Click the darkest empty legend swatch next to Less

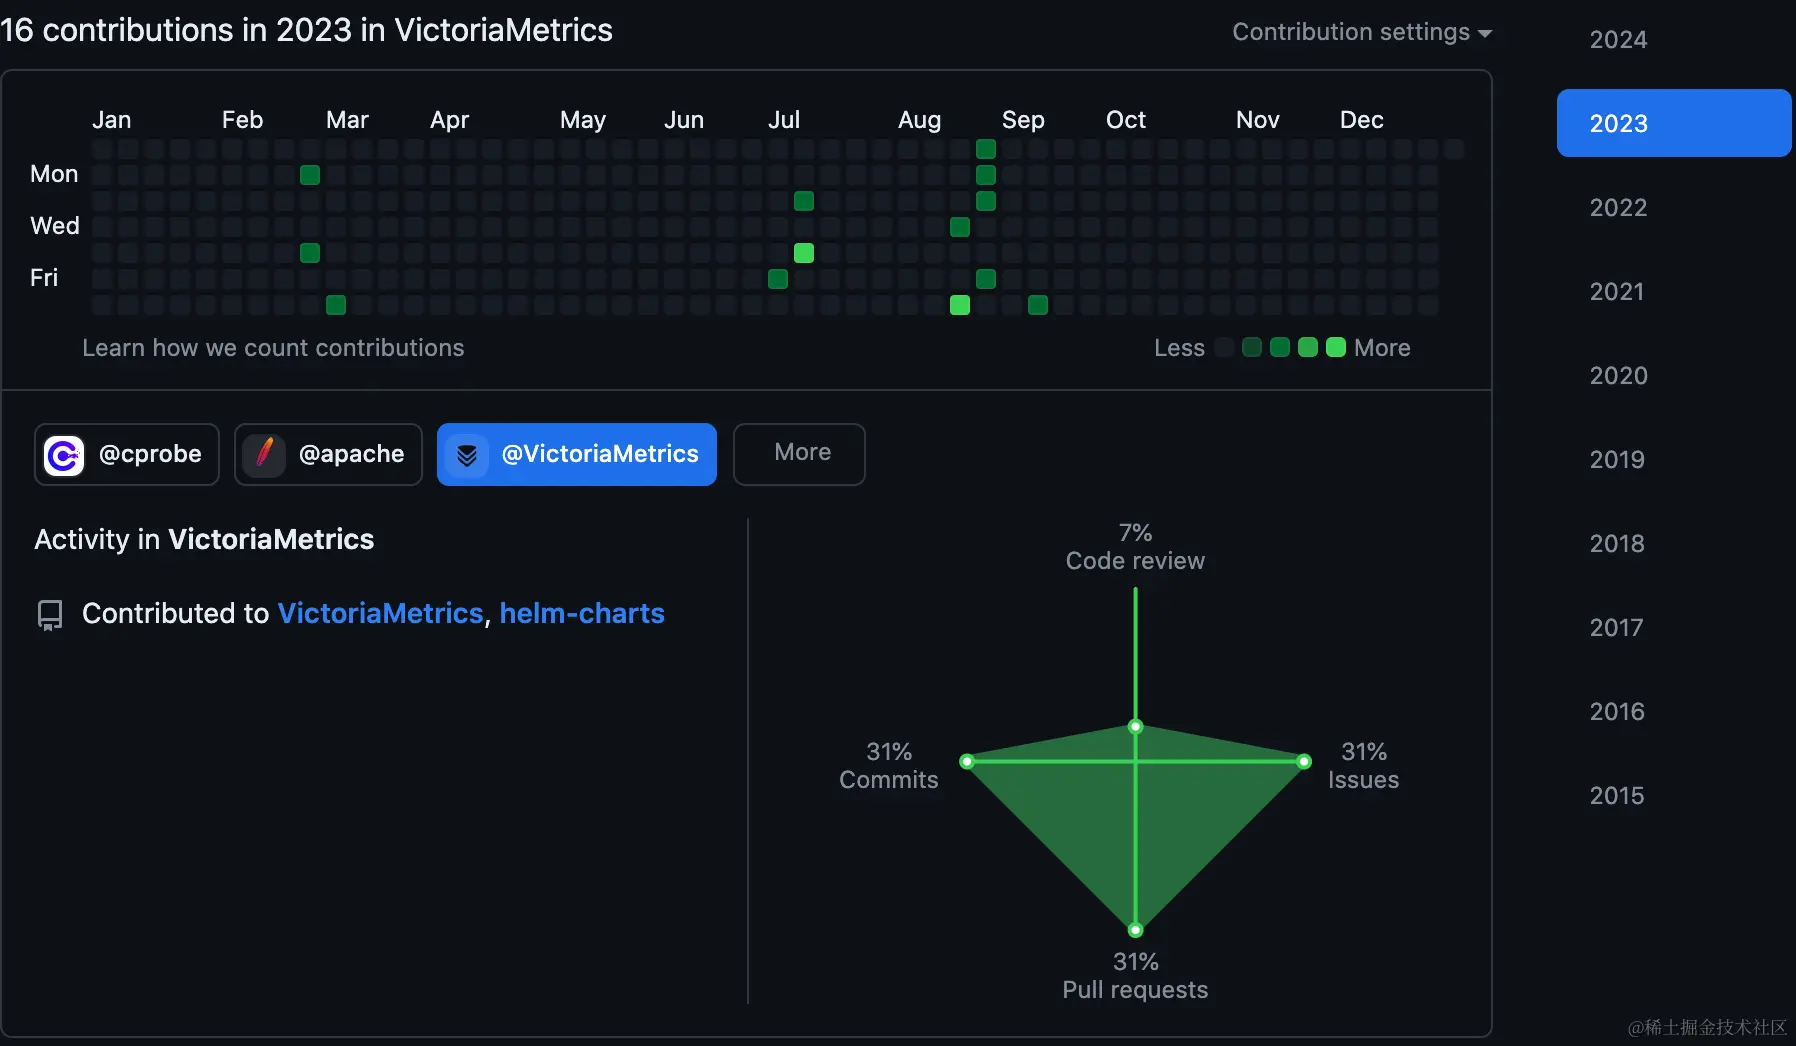[x=1224, y=347]
